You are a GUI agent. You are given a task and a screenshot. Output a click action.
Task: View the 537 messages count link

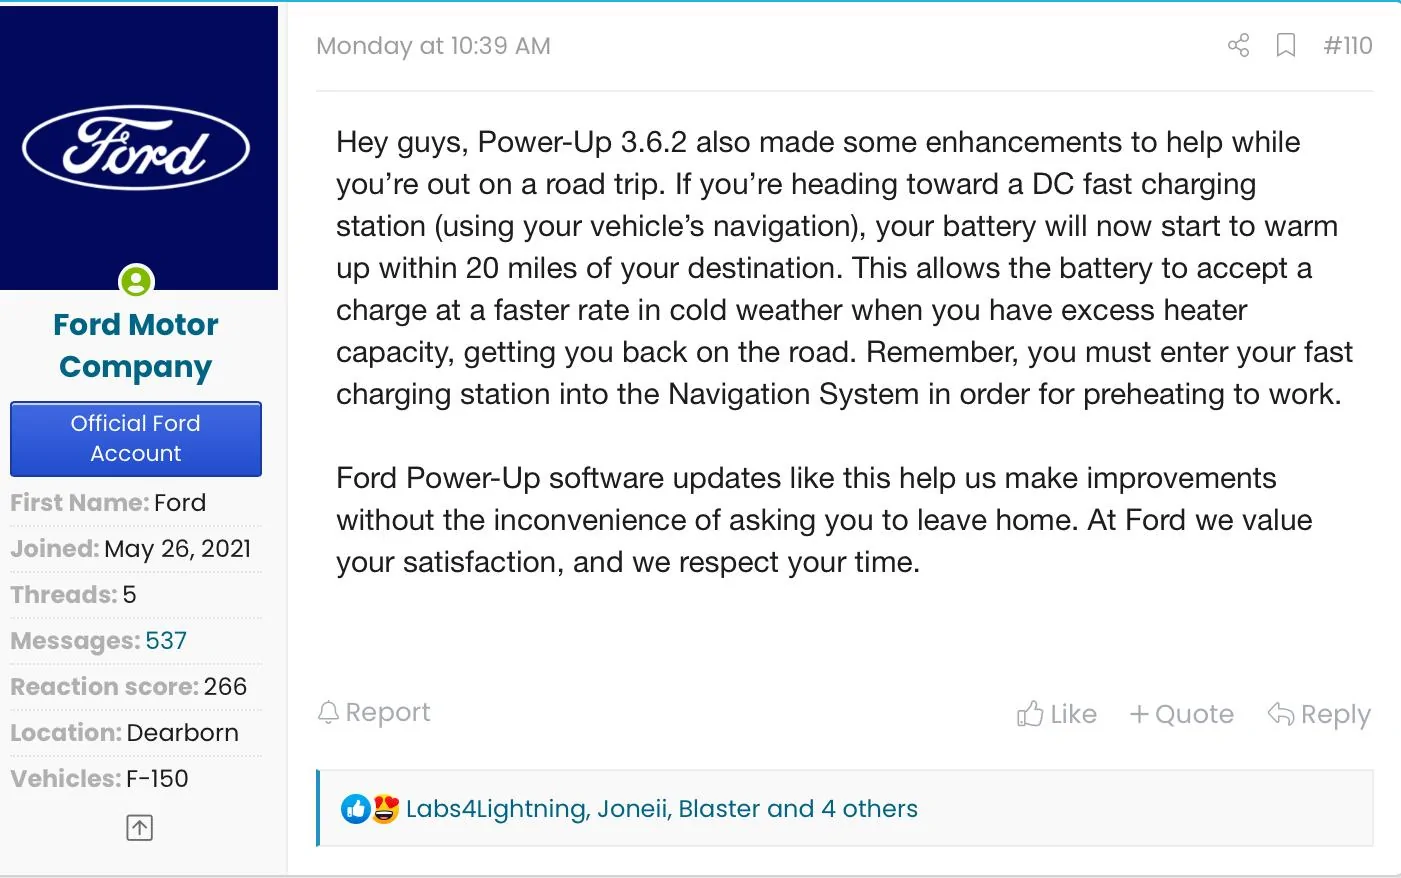[x=166, y=640]
